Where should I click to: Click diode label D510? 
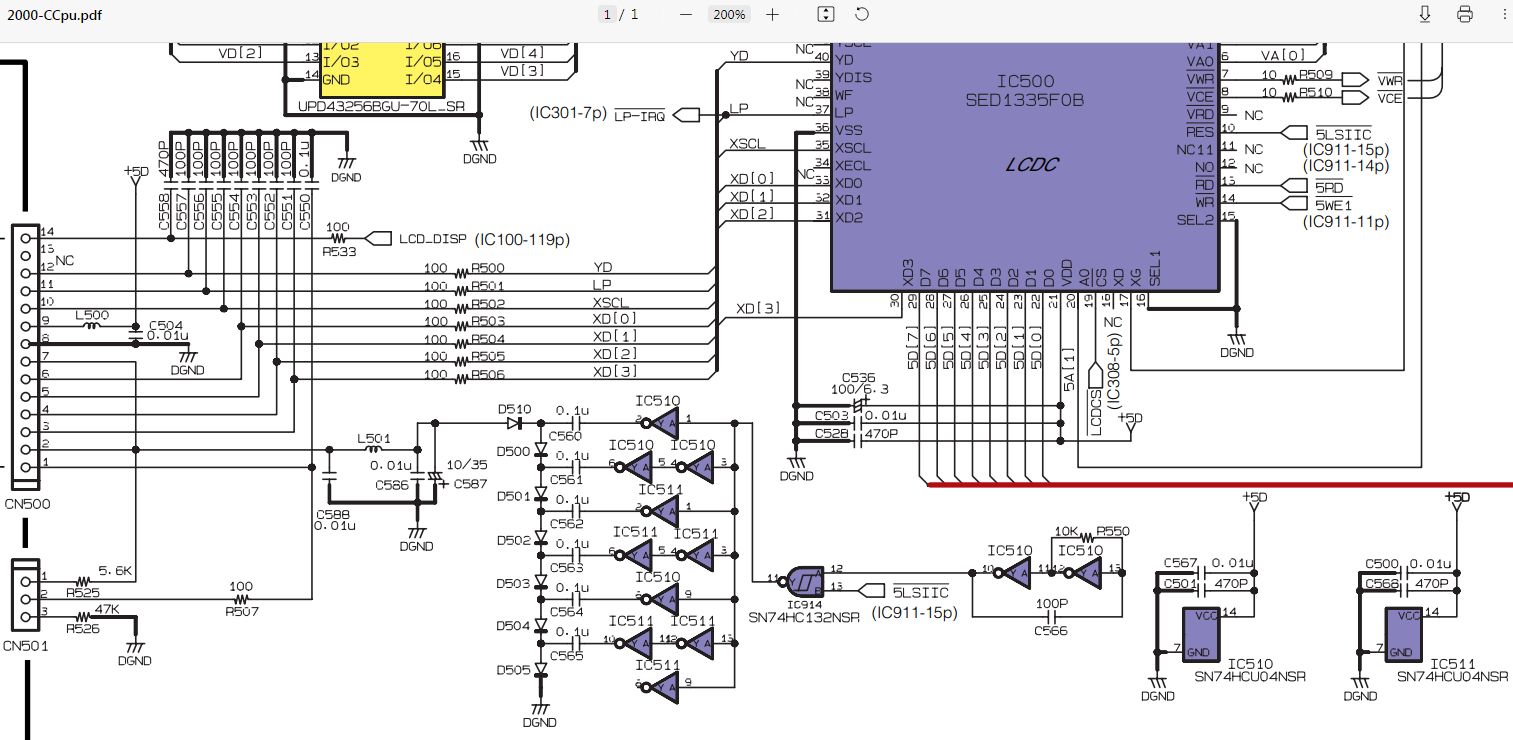pyautogui.click(x=514, y=409)
